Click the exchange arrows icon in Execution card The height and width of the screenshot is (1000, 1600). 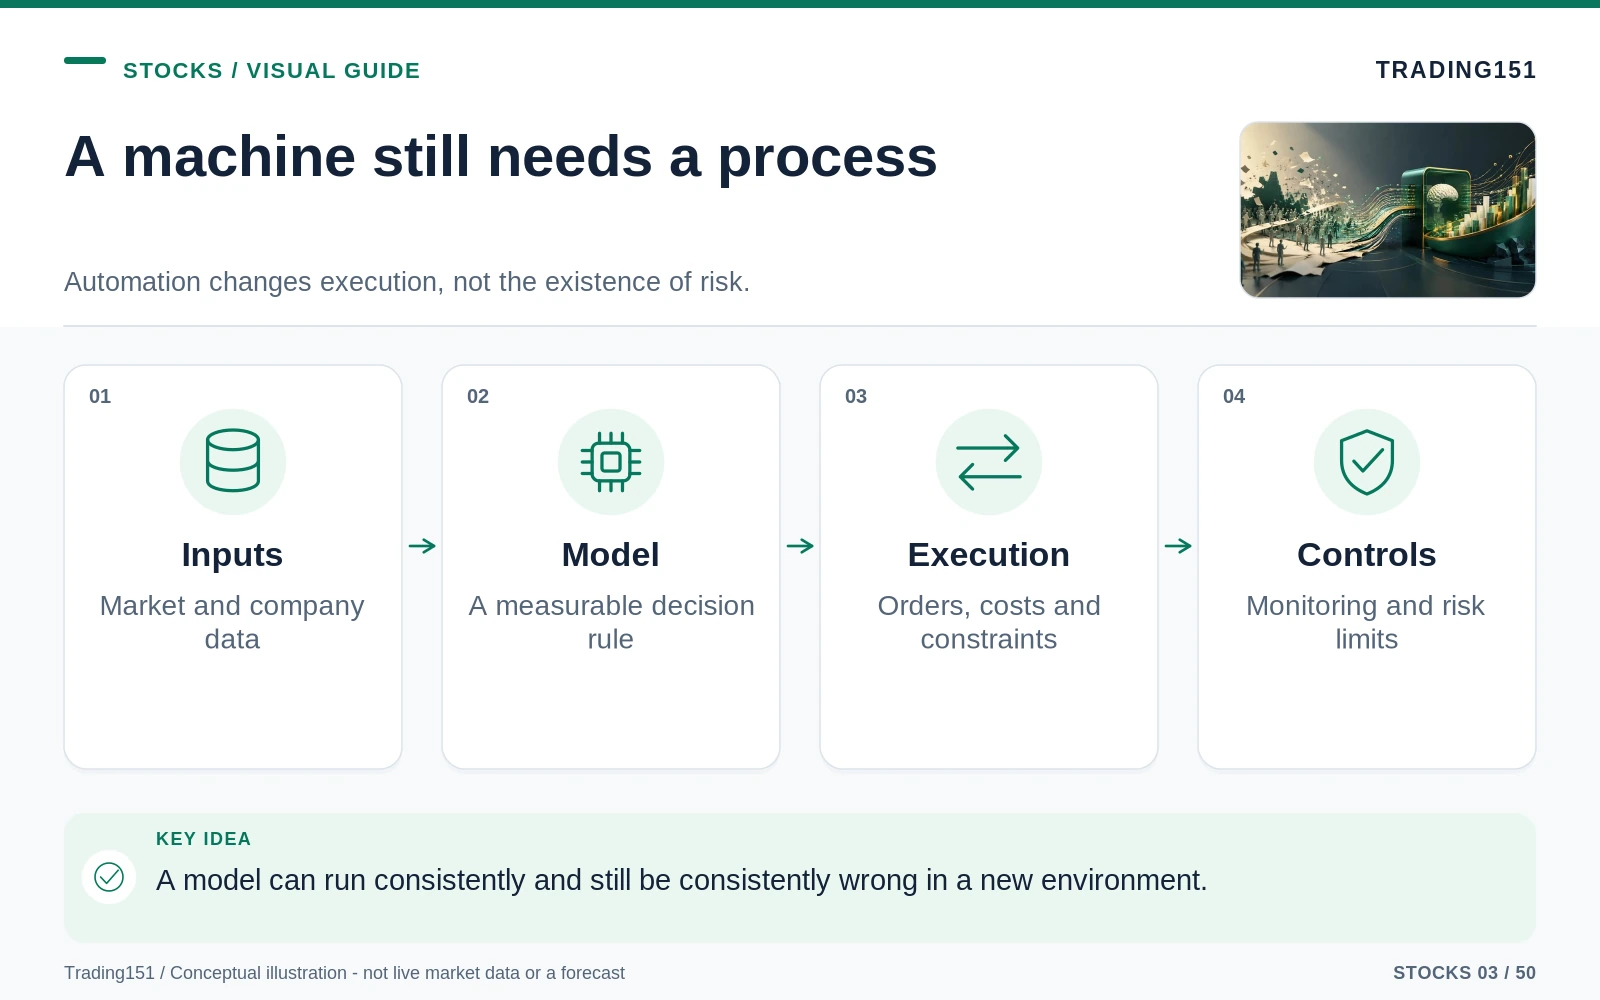pyautogui.click(x=989, y=462)
